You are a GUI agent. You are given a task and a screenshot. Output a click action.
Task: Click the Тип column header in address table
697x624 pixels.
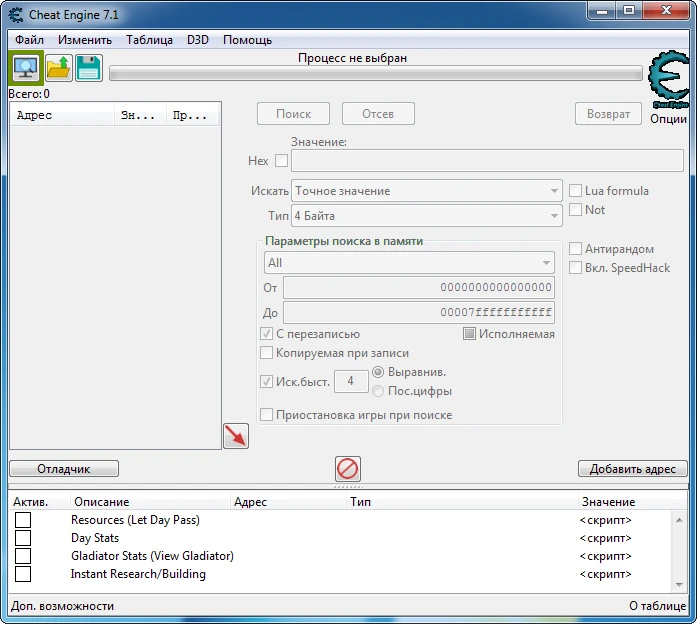click(x=462, y=502)
